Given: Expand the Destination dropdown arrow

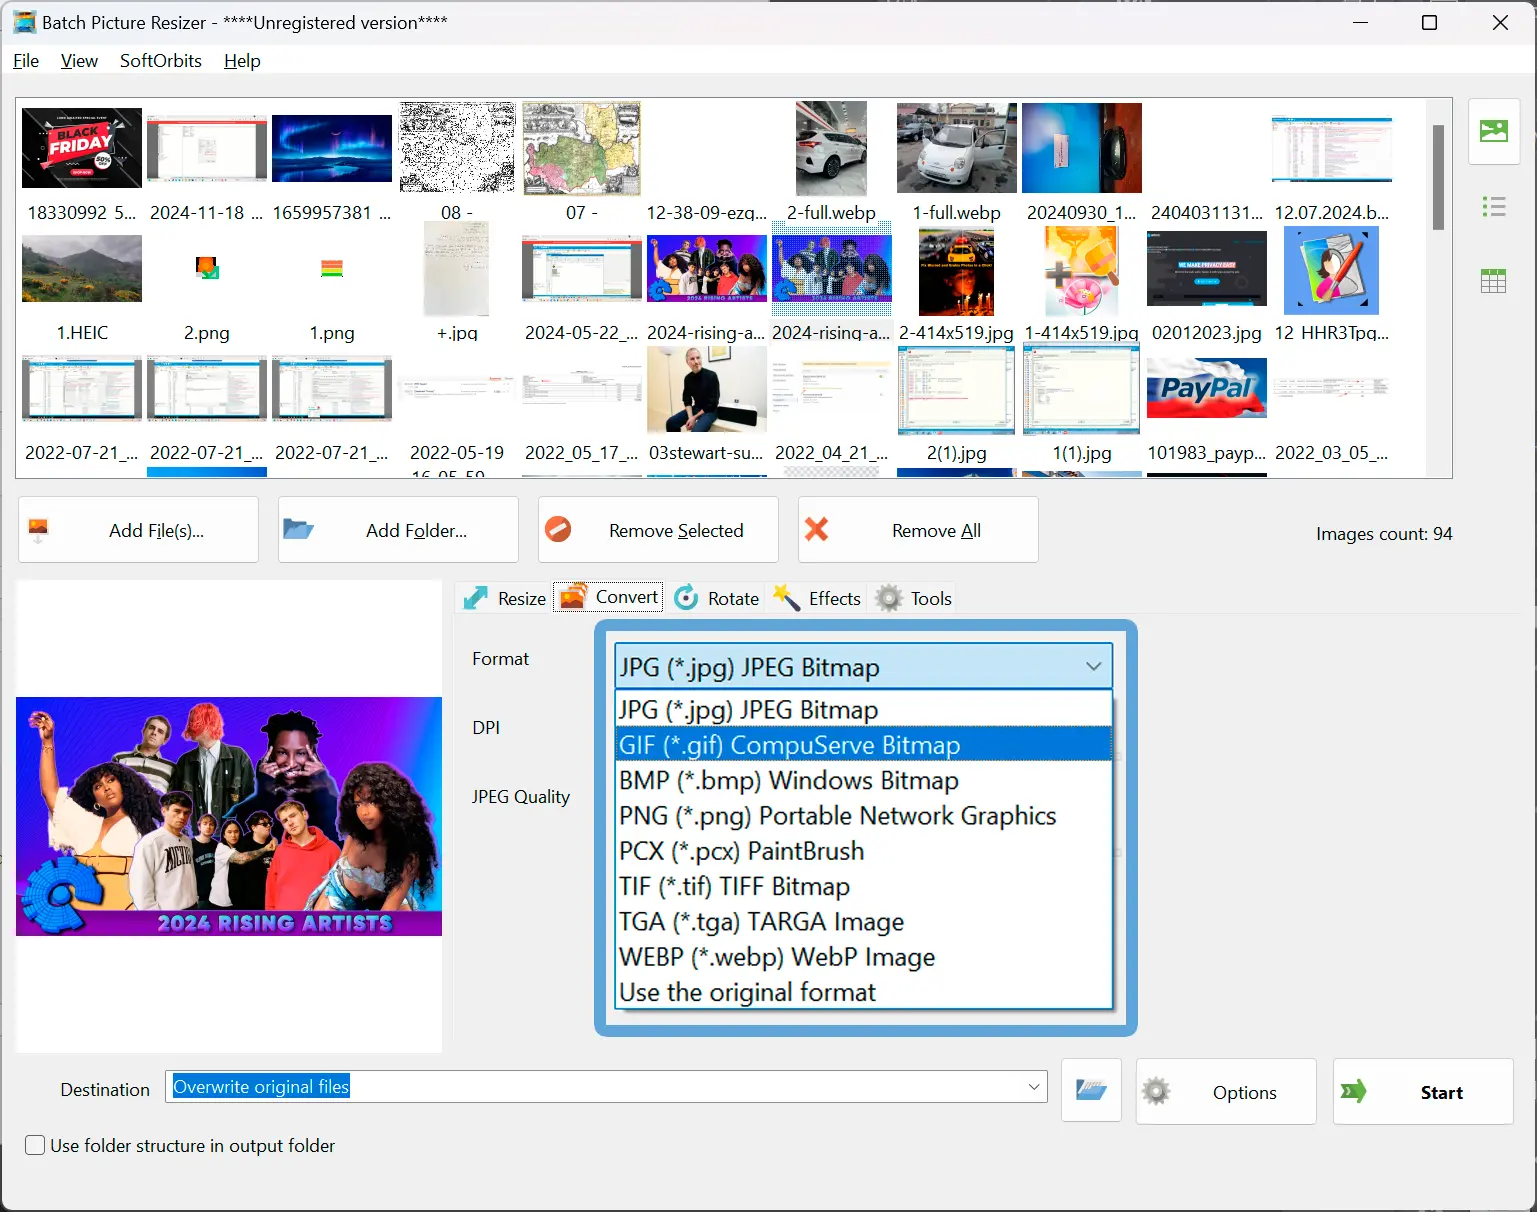Looking at the screenshot, I should point(1034,1087).
